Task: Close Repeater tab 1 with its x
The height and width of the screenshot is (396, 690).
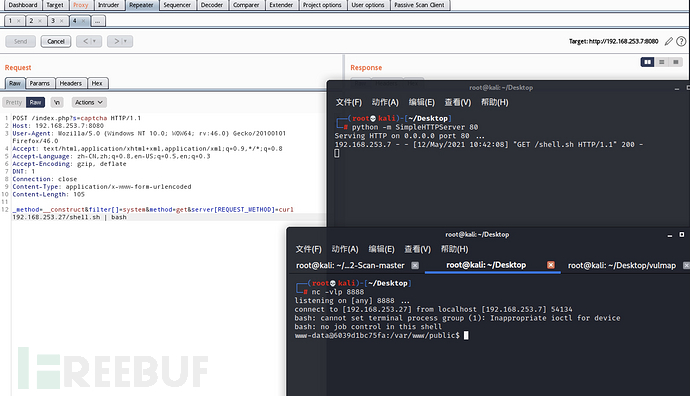Action: click(x=18, y=21)
